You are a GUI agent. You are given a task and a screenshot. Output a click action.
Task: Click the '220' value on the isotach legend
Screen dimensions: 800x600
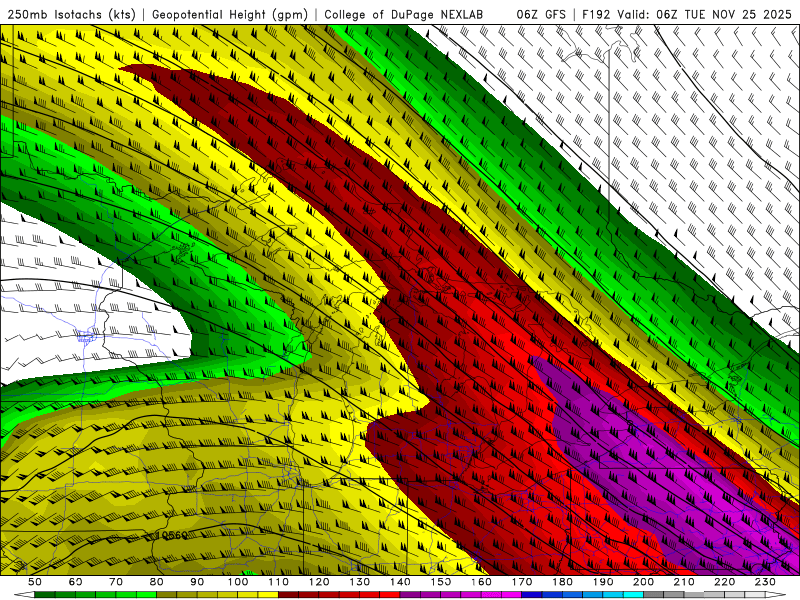pos(724,582)
